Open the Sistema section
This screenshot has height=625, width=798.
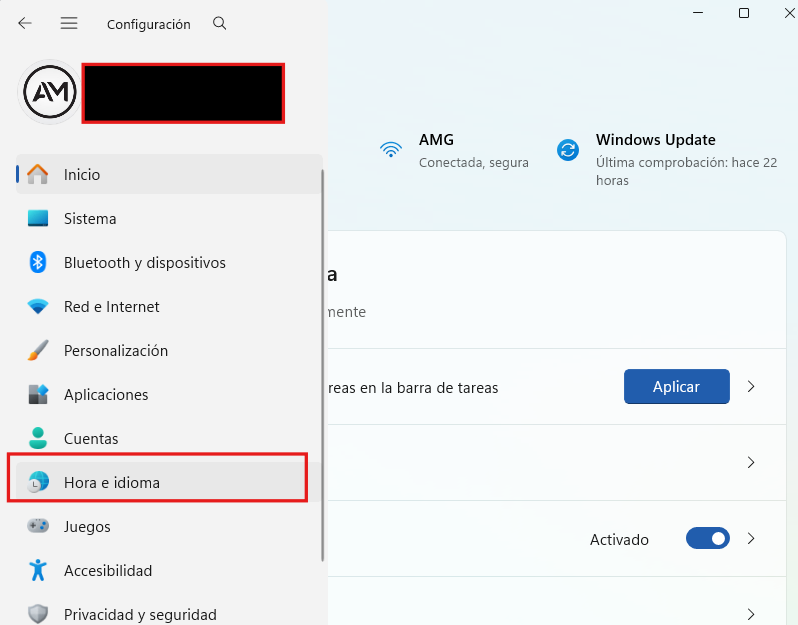(x=169, y=218)
